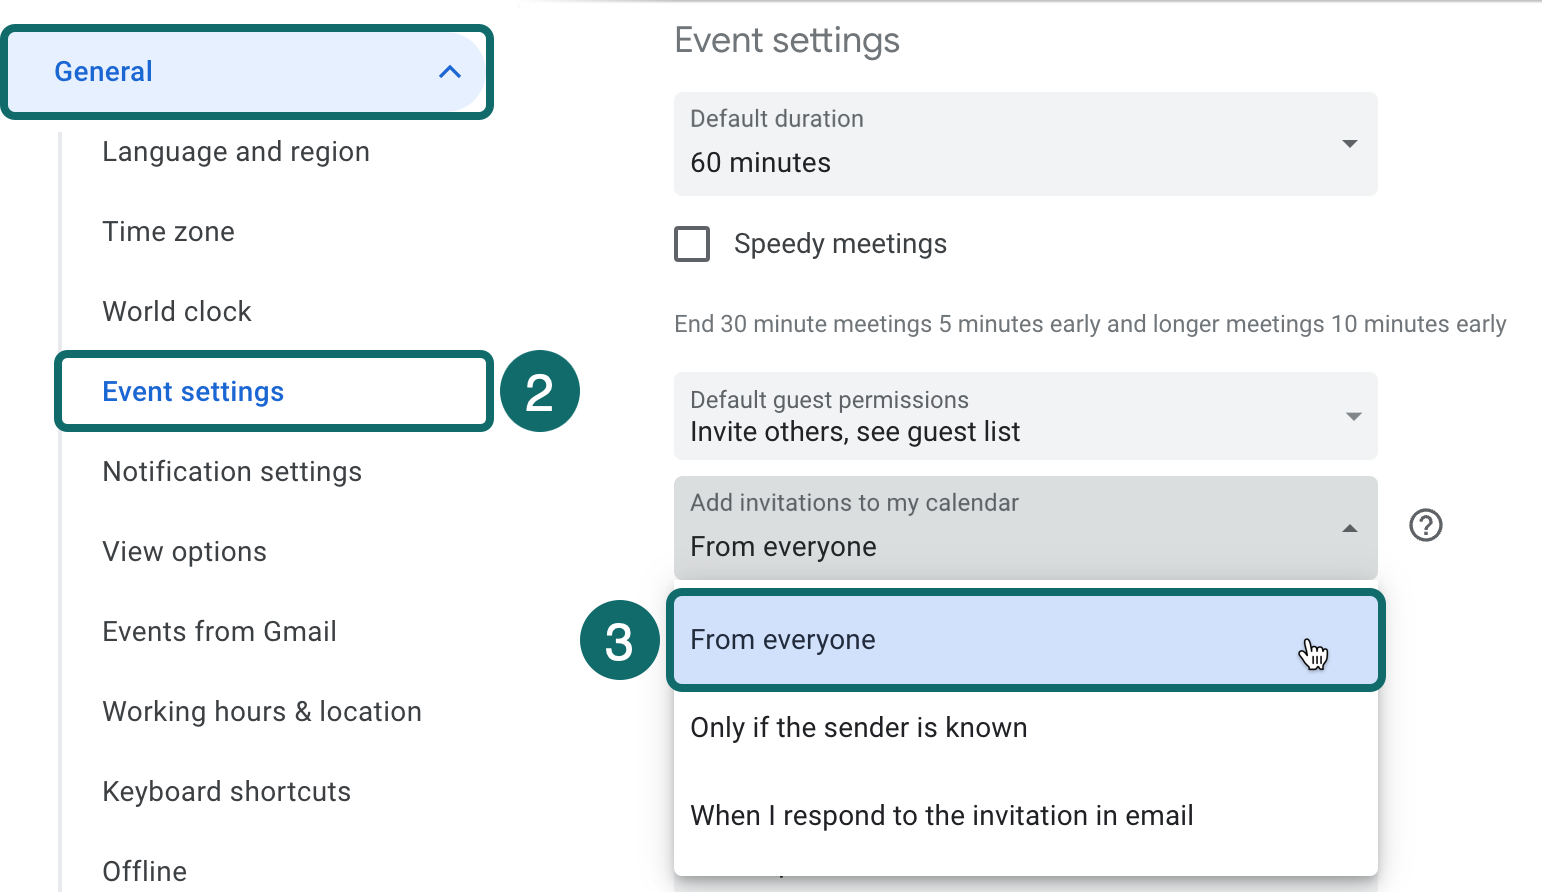Open Language and region settings
Screen dimensions: 1542x892
(236, 152)
